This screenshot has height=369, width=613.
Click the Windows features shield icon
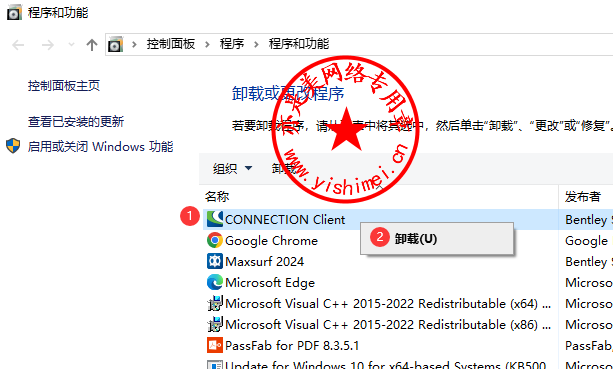point(13,146)
